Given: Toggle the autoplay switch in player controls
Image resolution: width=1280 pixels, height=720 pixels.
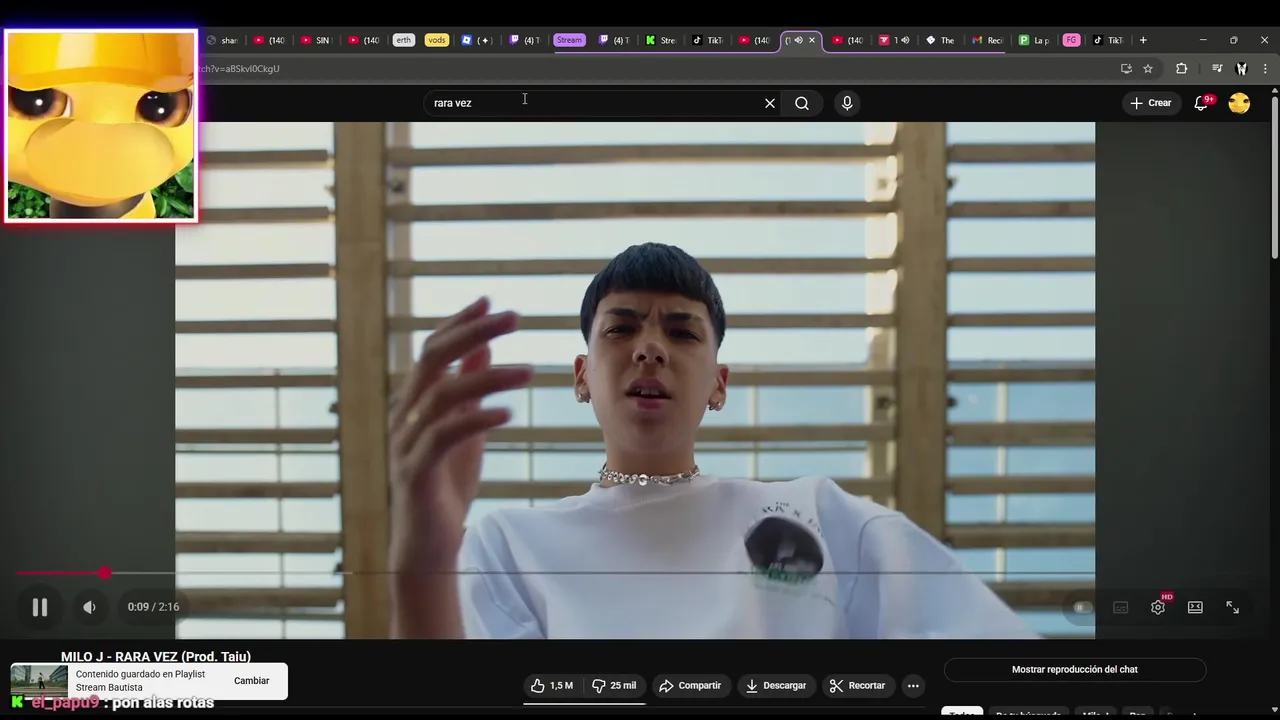Looking at the screenshot, I should click(1081, 607).
